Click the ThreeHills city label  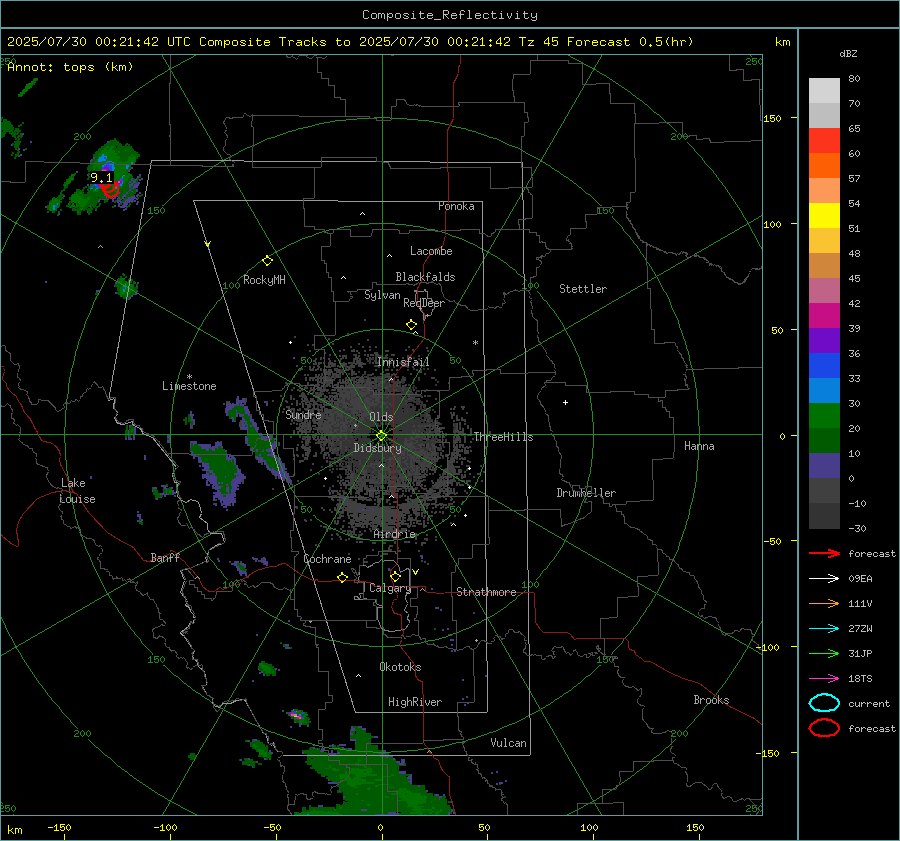[503, 437]
